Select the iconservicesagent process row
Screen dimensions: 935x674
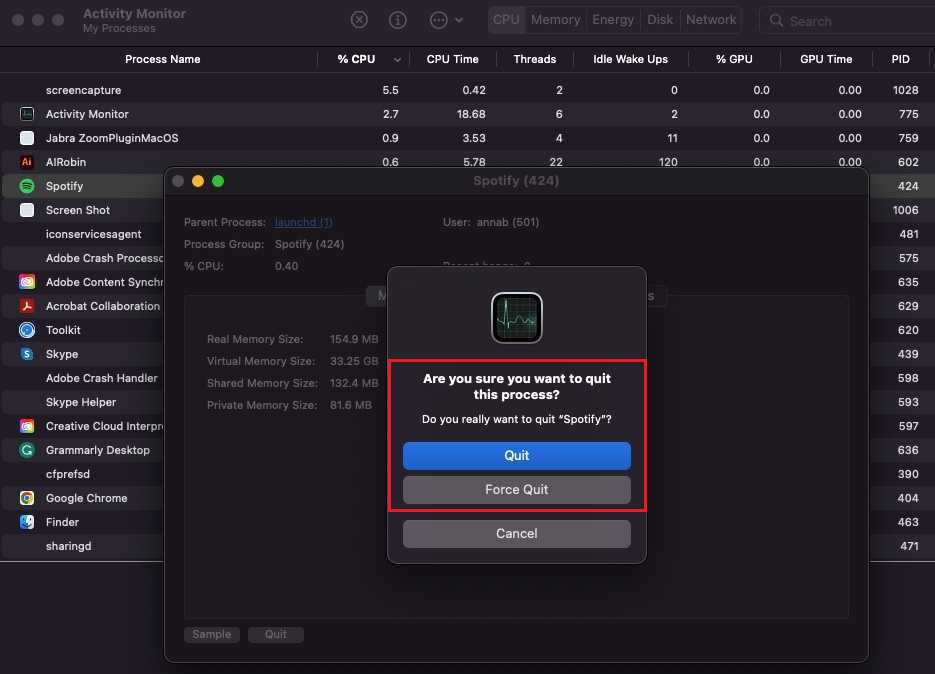pos(83,234)
